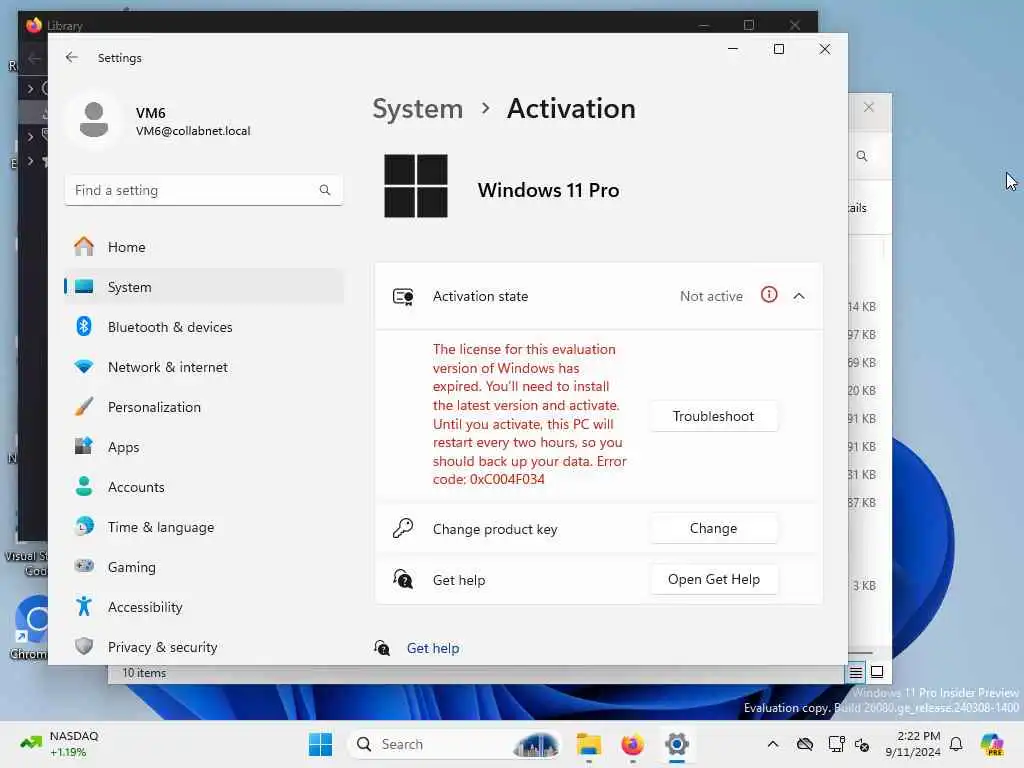The height and width of the screenshot is (768, 1024).
Task: Focus the Find a setting search box
Action: tap(204, 190)
